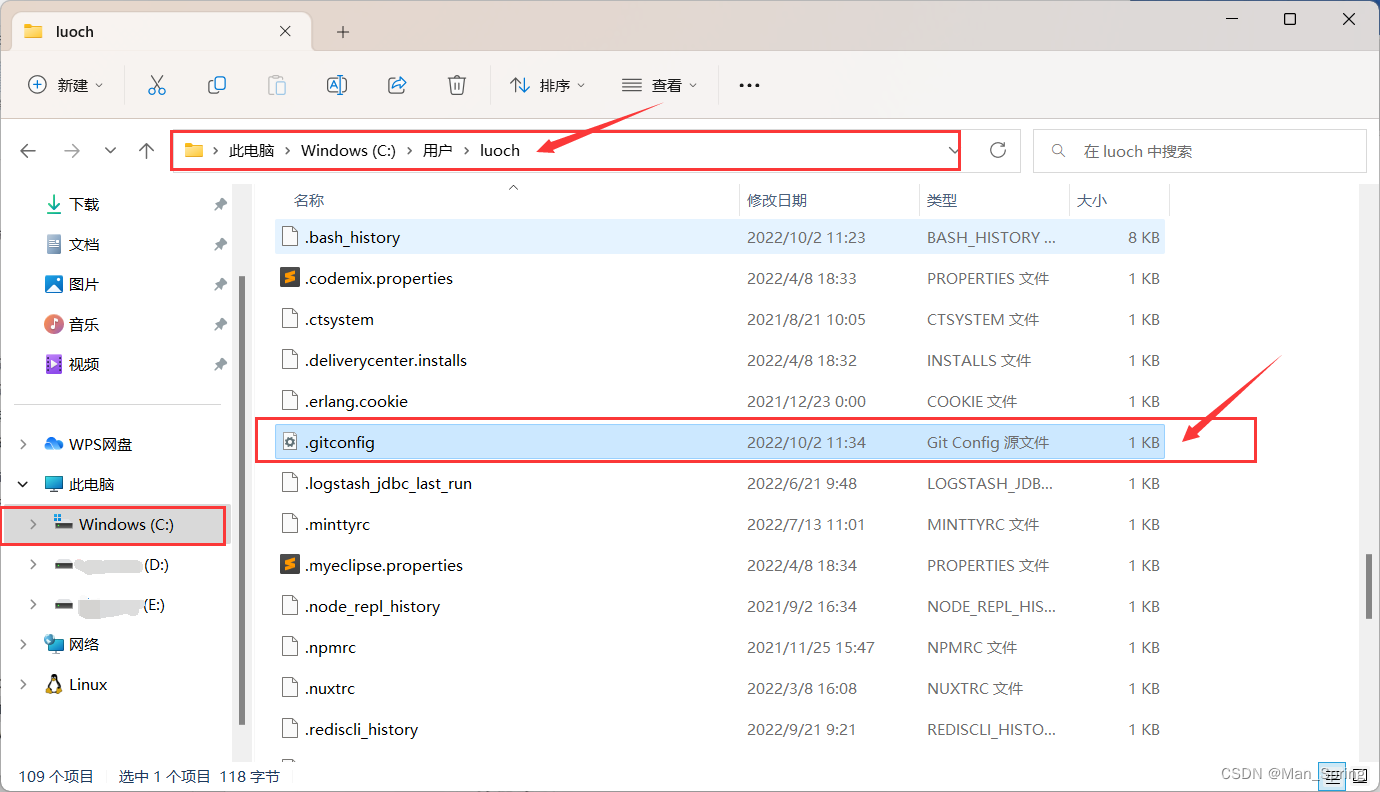Sort by 修改日期 column header
This screenshot has height=792, width=1380.
coord(777,200)
